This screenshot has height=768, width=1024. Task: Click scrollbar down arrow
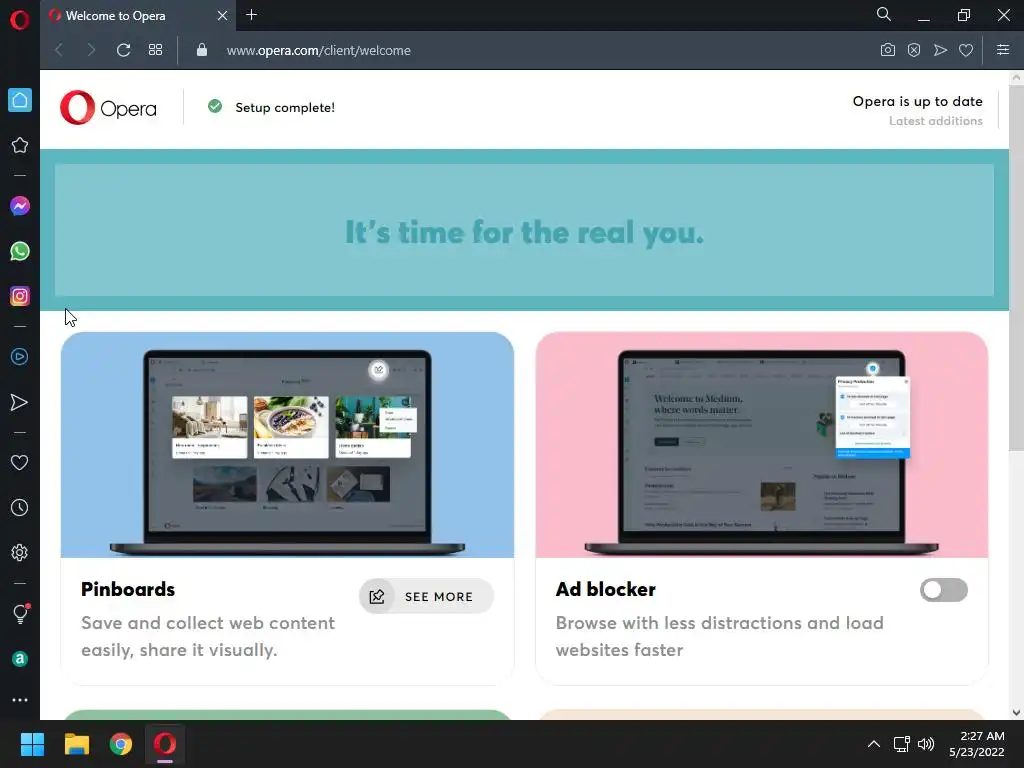tap(1016, 712)
